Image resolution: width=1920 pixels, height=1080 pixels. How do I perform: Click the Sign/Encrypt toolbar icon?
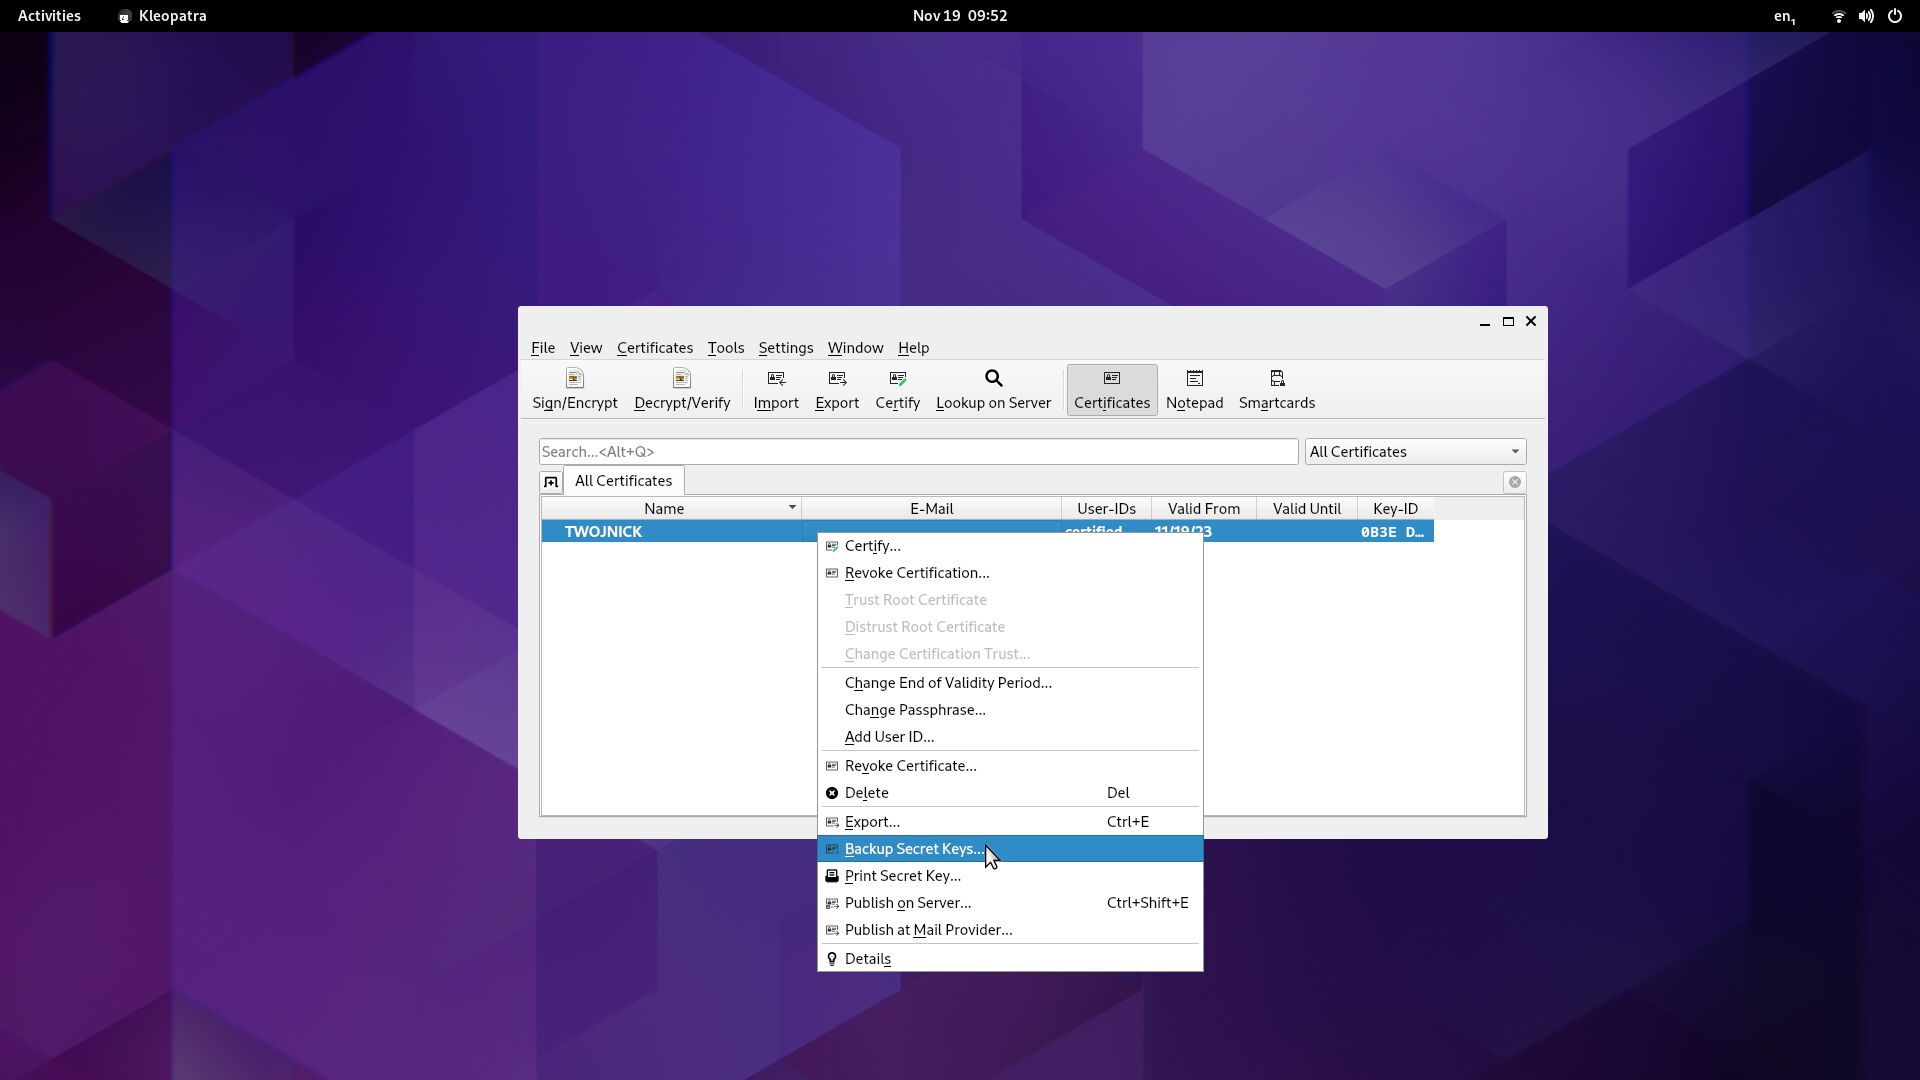[574, 389]
